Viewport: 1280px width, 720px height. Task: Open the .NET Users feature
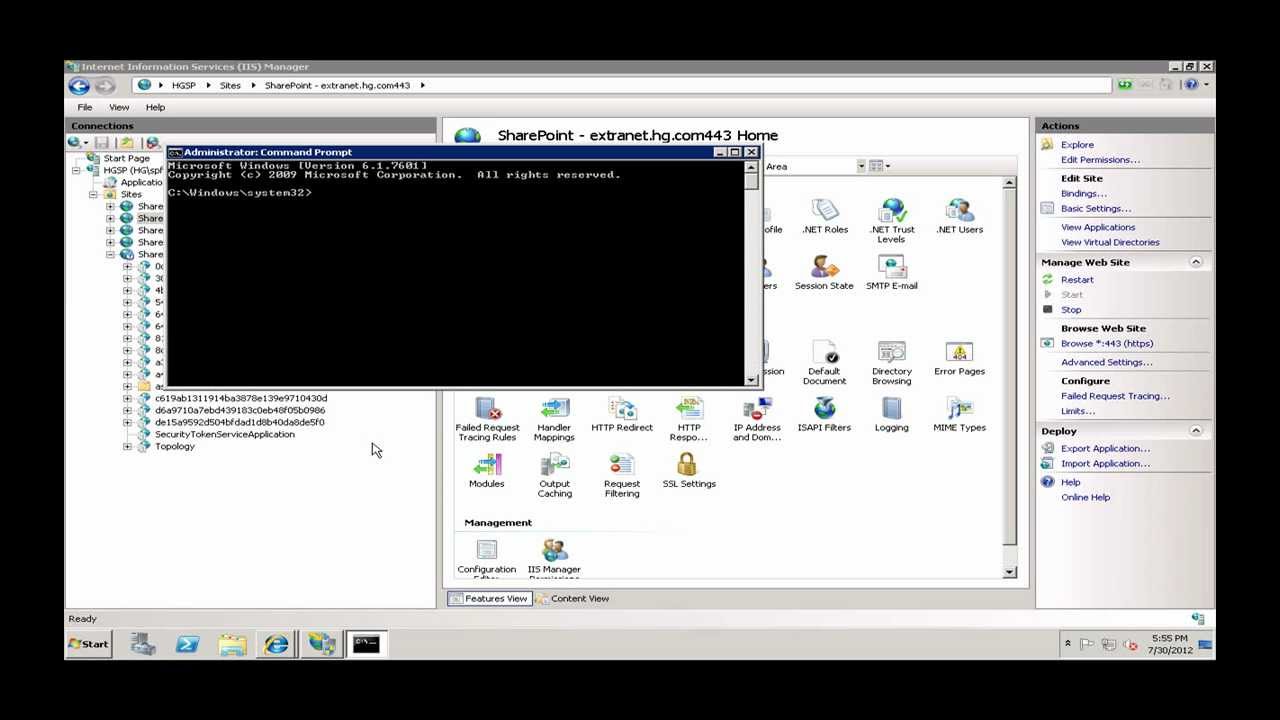[959, 216]
